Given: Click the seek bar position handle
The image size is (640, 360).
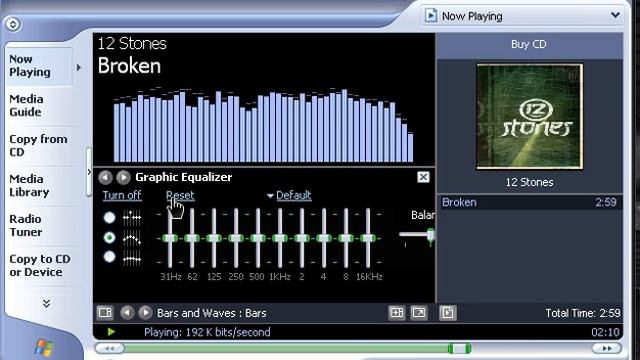Looking at the screenshot, I should point(460,349).
